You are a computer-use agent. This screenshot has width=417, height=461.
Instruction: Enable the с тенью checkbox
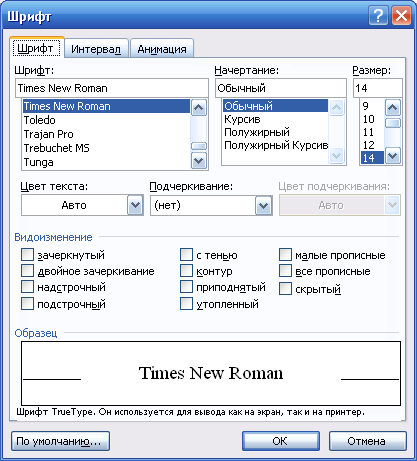(x=186, y=255)
